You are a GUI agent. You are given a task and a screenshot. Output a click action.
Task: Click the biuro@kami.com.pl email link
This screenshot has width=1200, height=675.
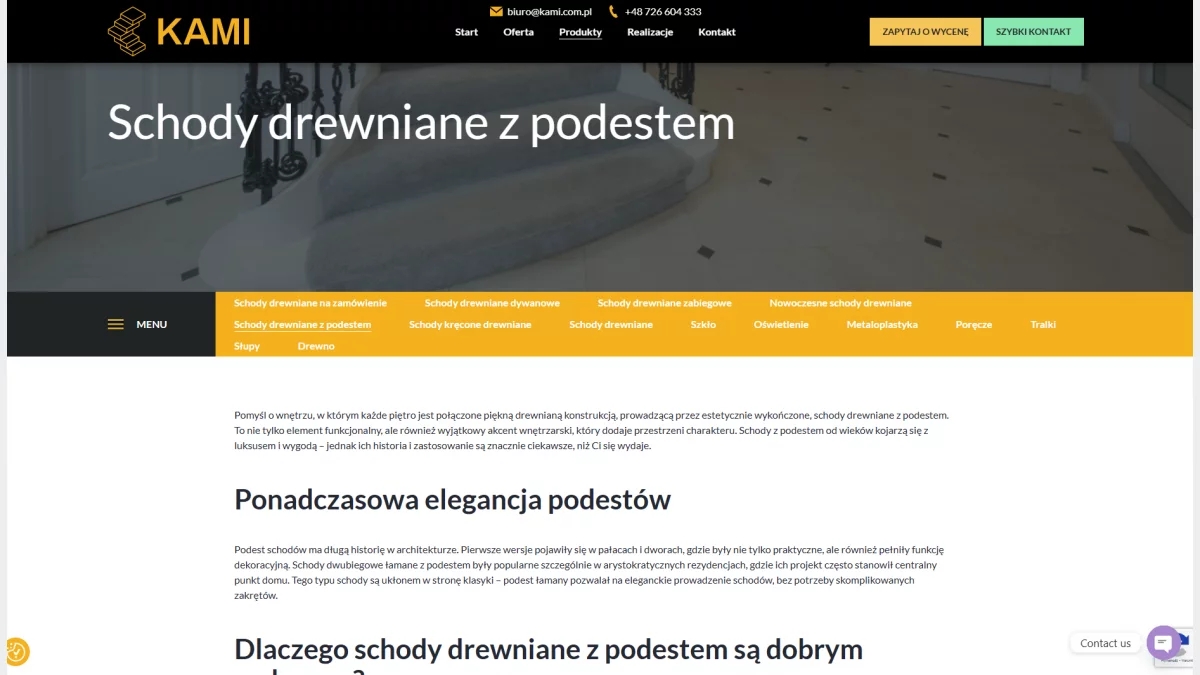pyautogui.click(x=549, y=12)
